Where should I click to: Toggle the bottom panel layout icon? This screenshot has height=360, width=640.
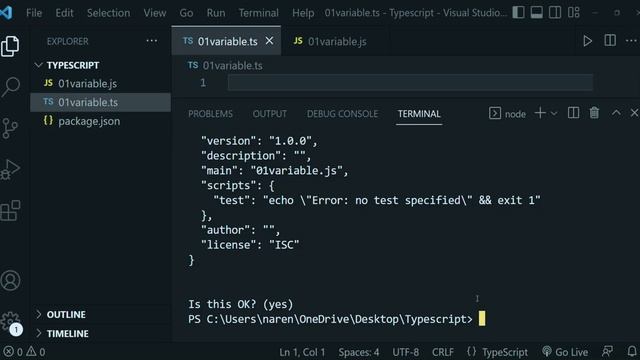(x=537, y=13)
